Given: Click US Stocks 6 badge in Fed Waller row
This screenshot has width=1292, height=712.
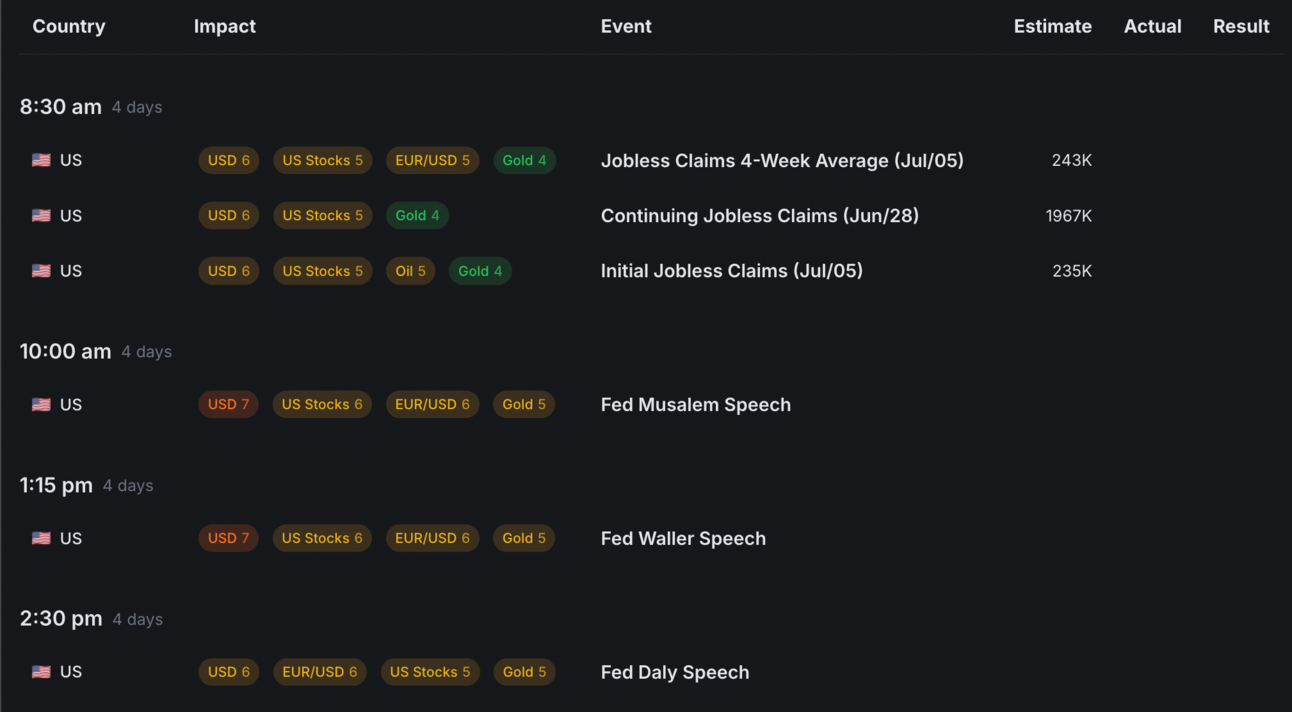Looking at the screenshot, I should point(322,538).
